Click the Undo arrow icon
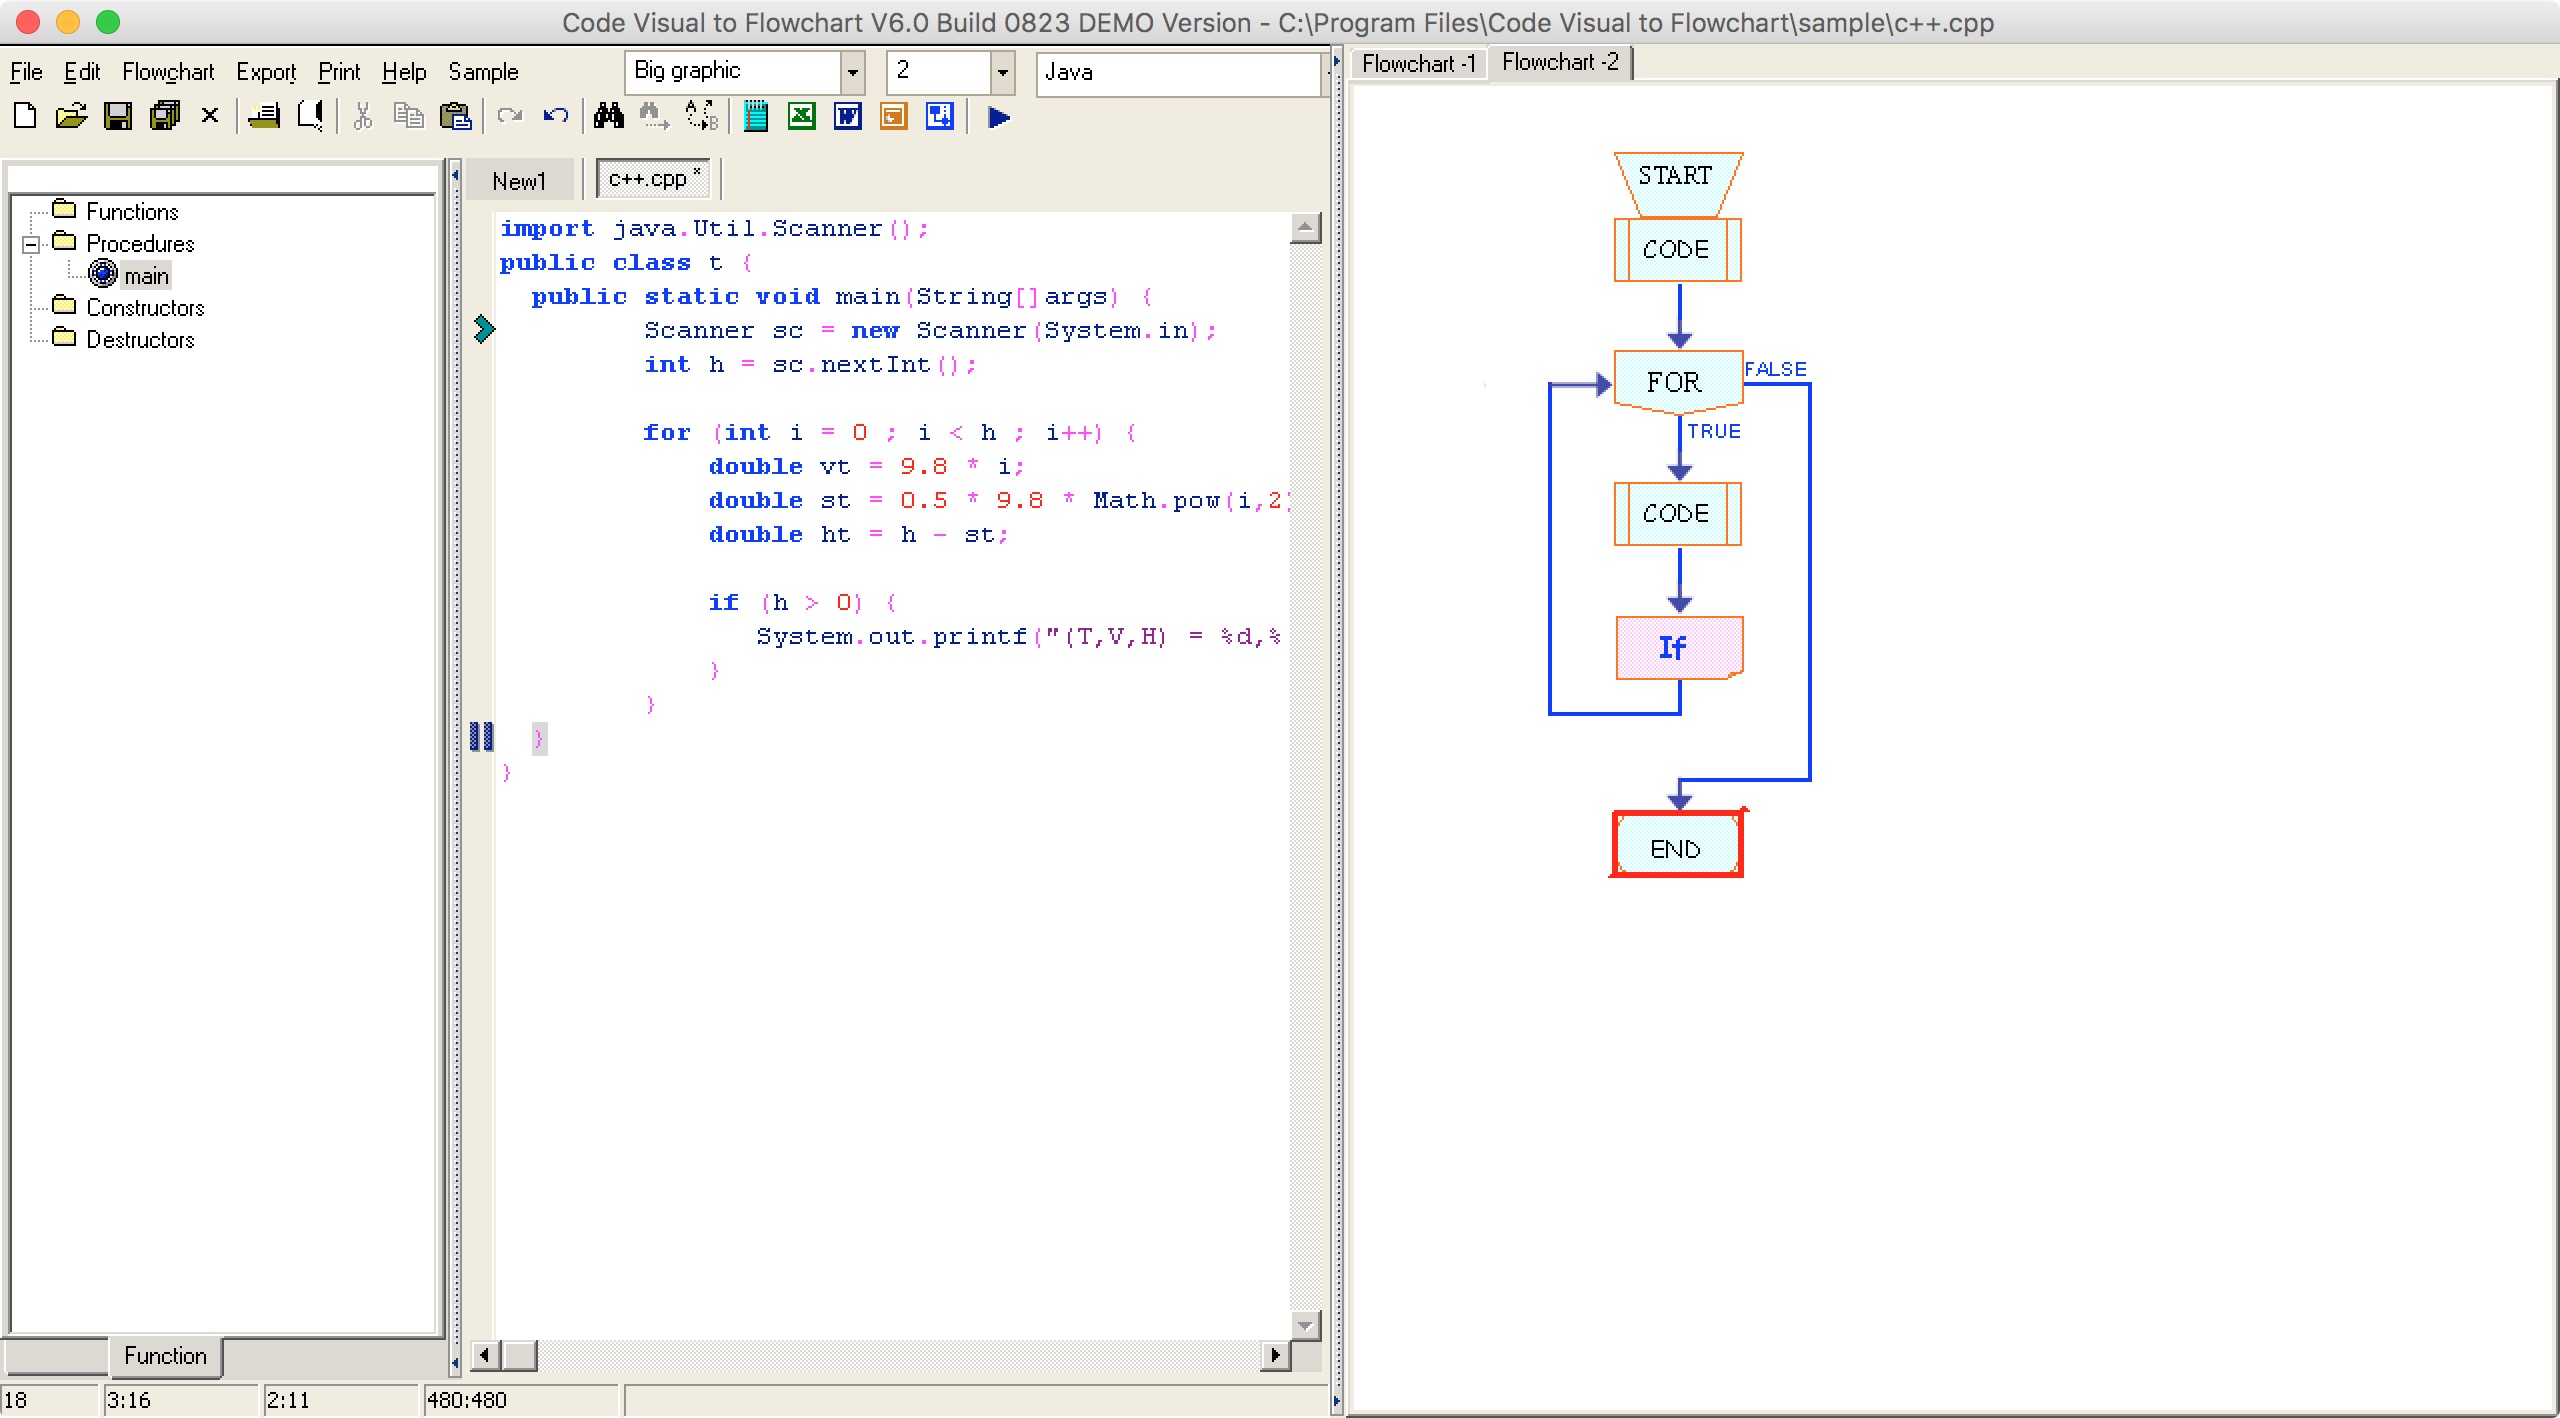Image resolution: width=2560 pixels, height=1418 pixels. 556,117
